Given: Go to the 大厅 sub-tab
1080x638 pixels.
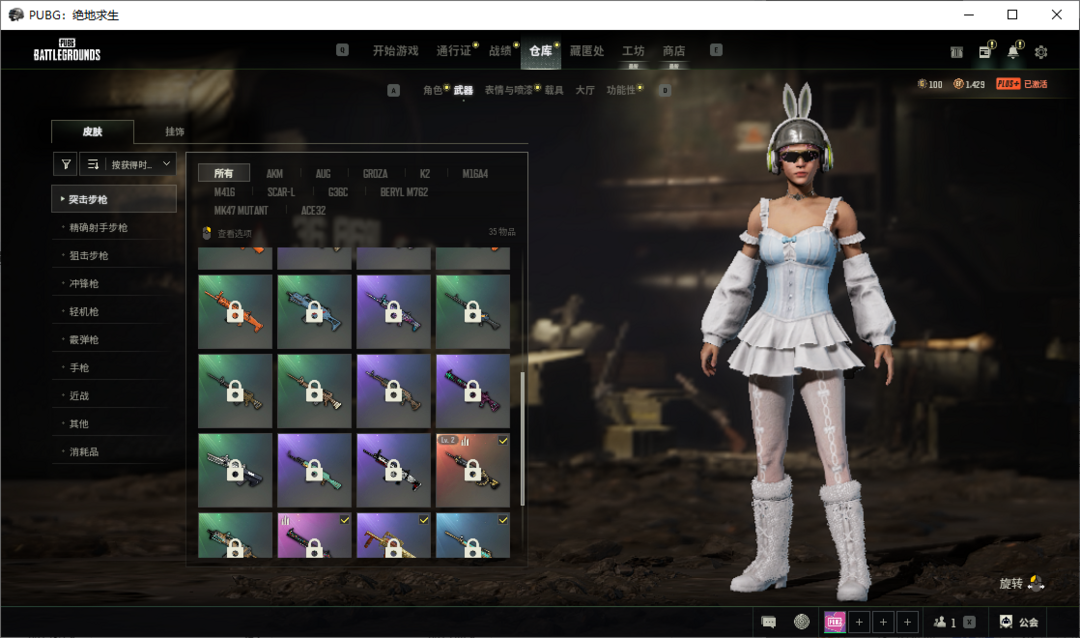Looking at the screenshot, I should pos(585,90).
